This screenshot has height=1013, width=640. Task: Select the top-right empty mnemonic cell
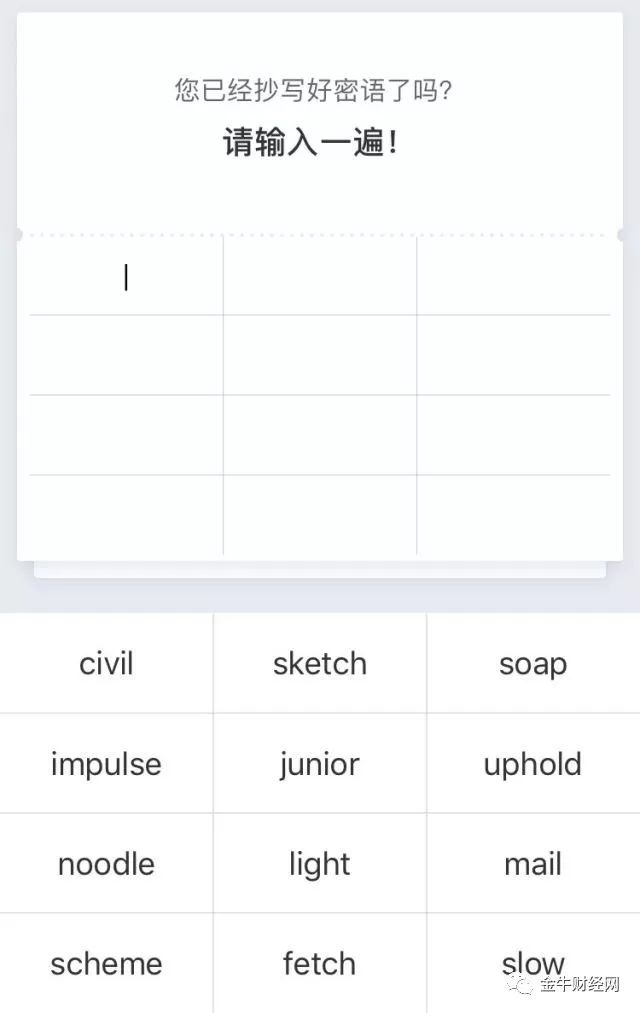[513, 277]
